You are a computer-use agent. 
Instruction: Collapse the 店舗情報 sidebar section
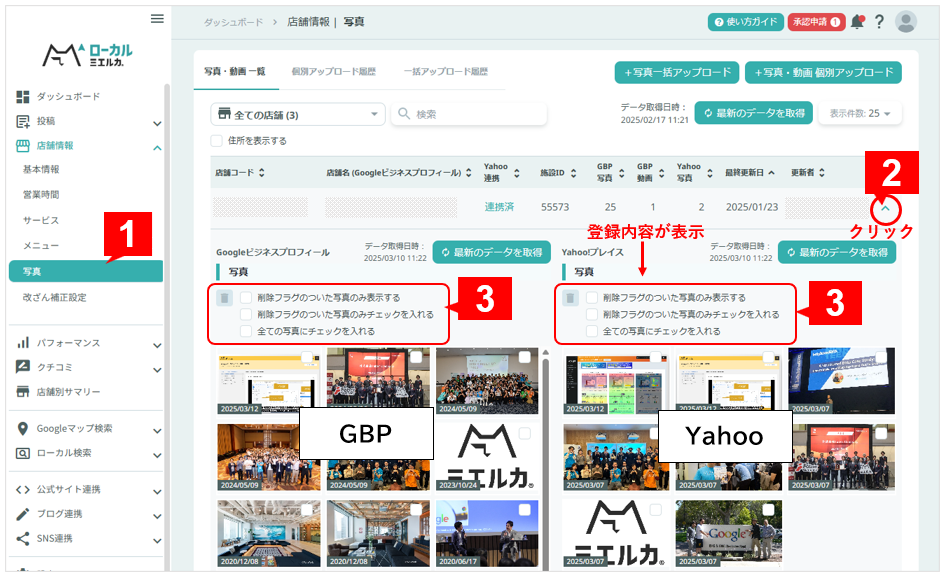[x=157, y=148]
